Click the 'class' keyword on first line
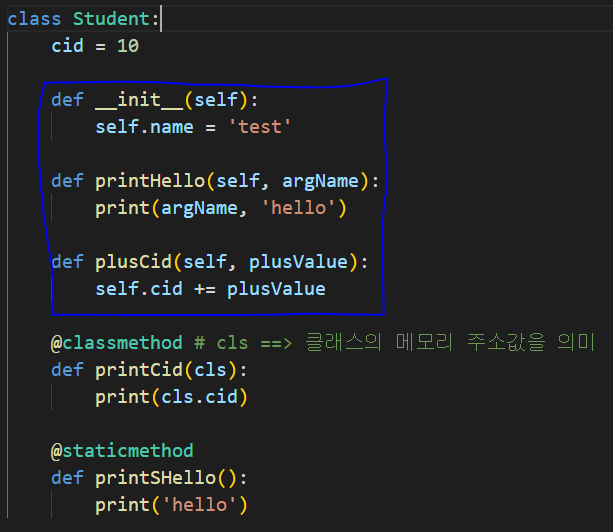Screen dimensions: 613x532 [34, 19]
